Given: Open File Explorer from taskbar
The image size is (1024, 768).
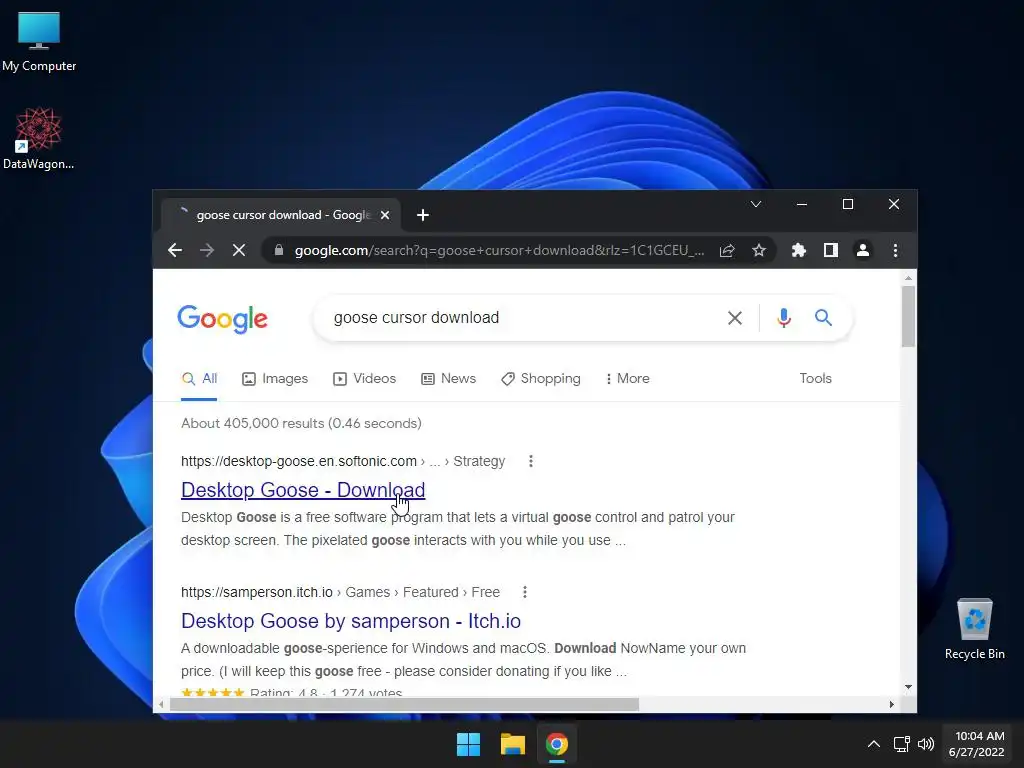Looking at the screenshot, I should 513,744.
